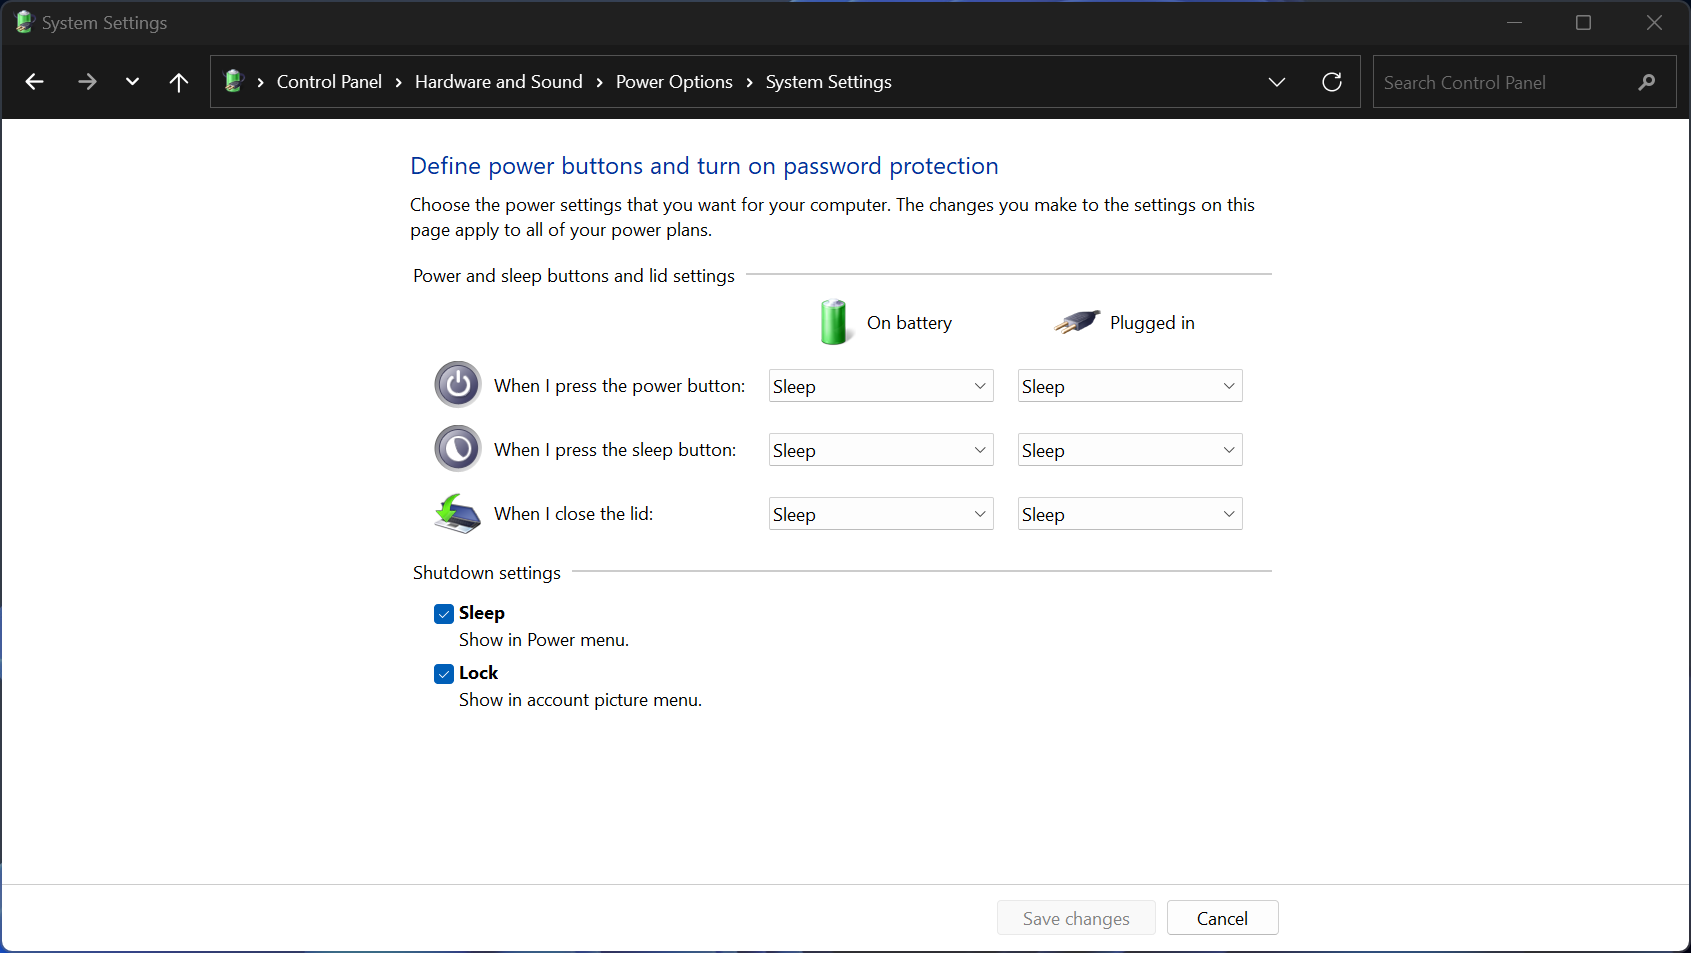Screen dimensions: 1691x953
Task: Click the search magnifier icon
Action: 1646,82
